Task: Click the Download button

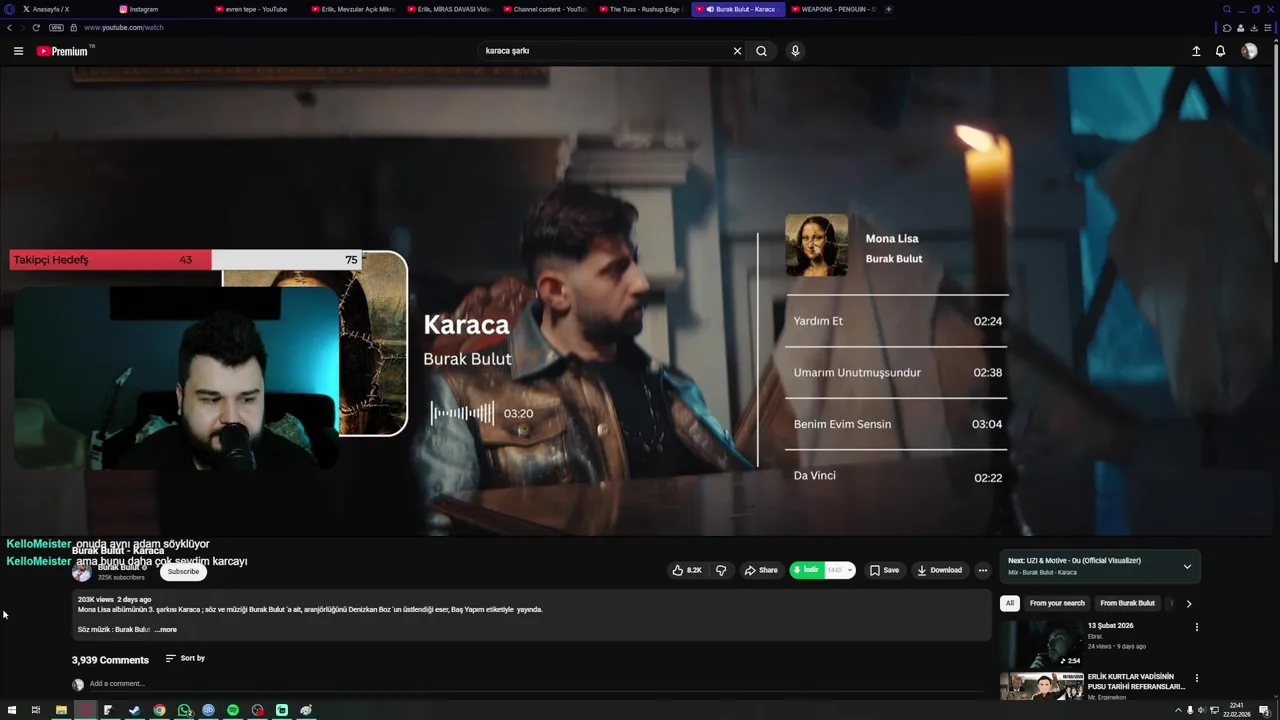Action: coord(939,570)
